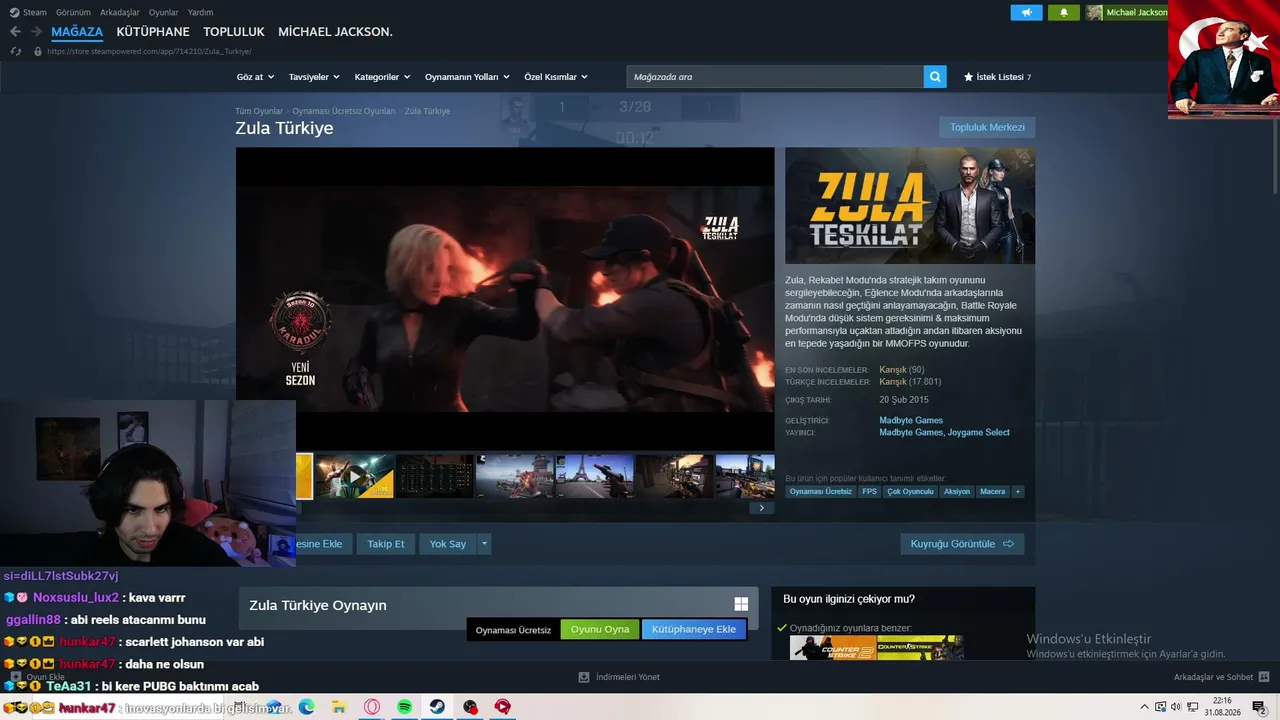The image size is (1280, 720).
Task: Open File Explorer from the taskbar
Action: point(339,707)
